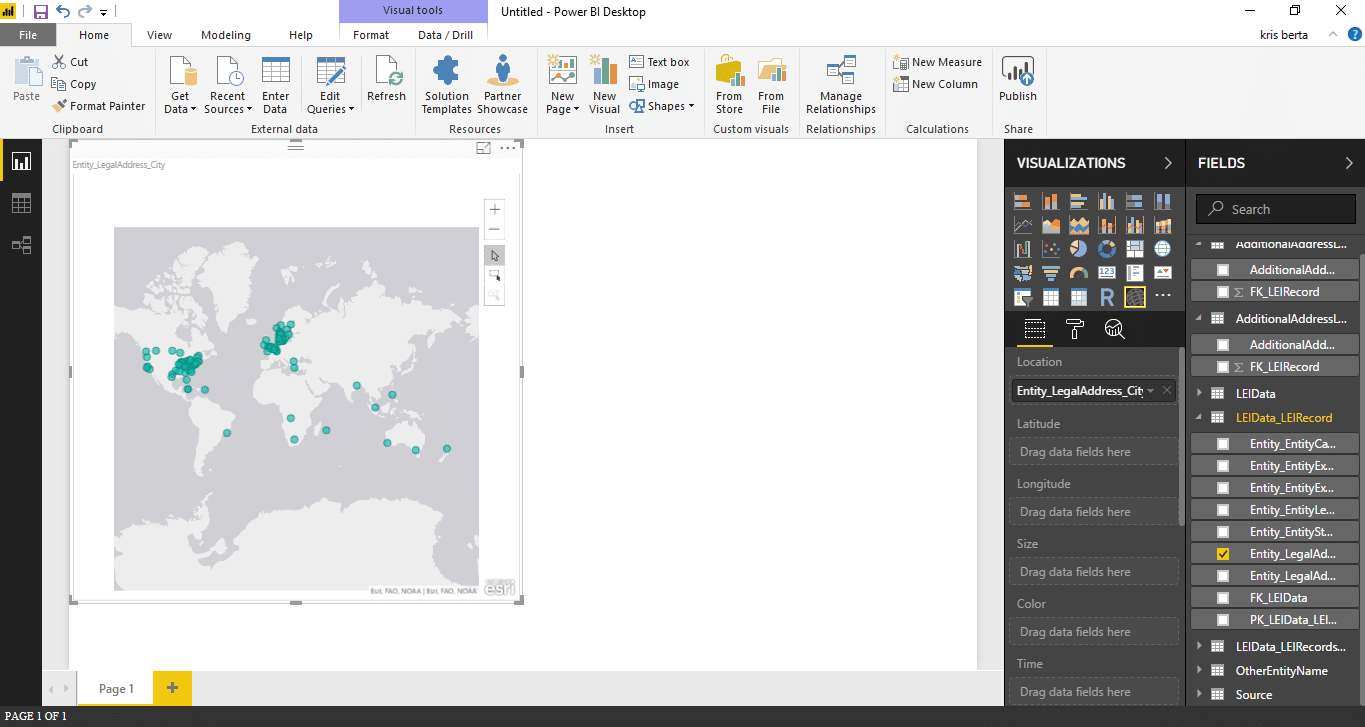Select the filled map visual

(1023, 273)
